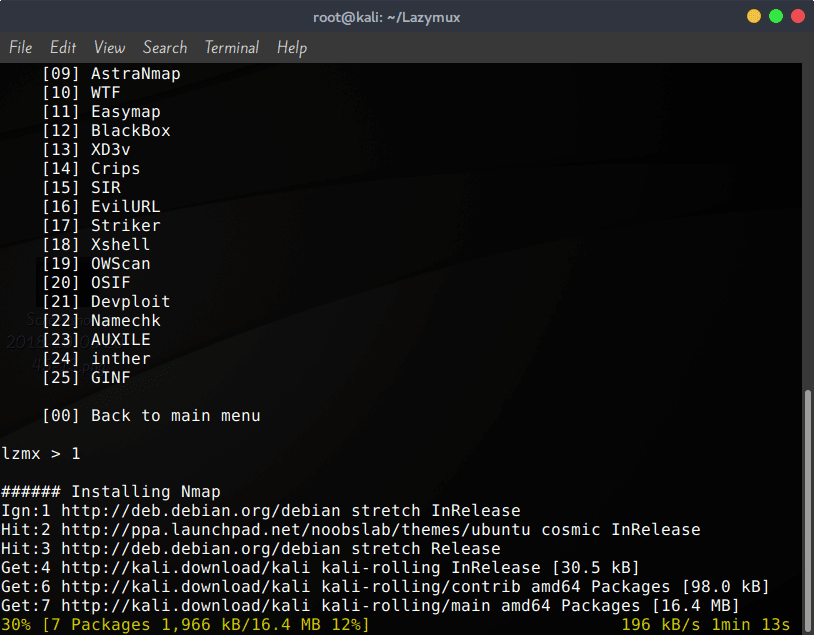Click the text [15] SIR
This screenshot has width=814, height=635.
coord(82,188)
